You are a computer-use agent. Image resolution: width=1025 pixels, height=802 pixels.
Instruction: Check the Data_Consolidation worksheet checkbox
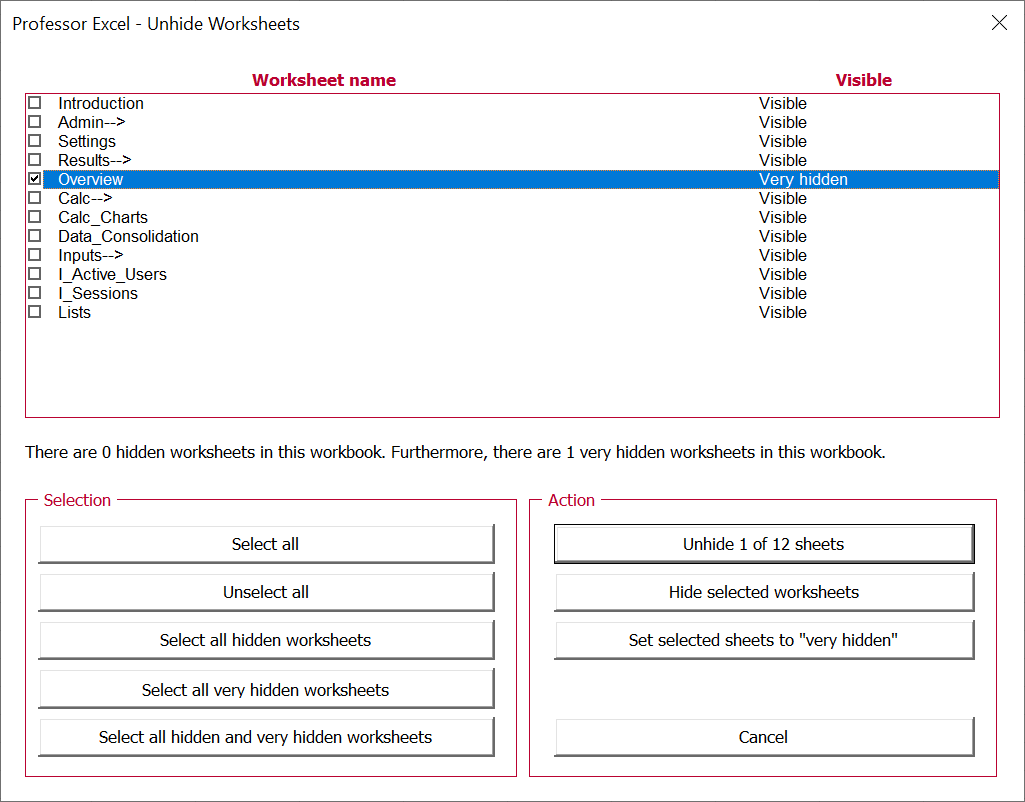(x=34, y=236)
